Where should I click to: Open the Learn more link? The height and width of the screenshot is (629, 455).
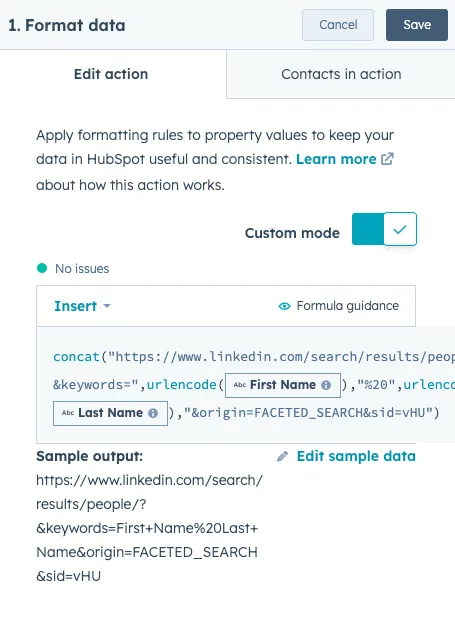click(x=336, y=159)
